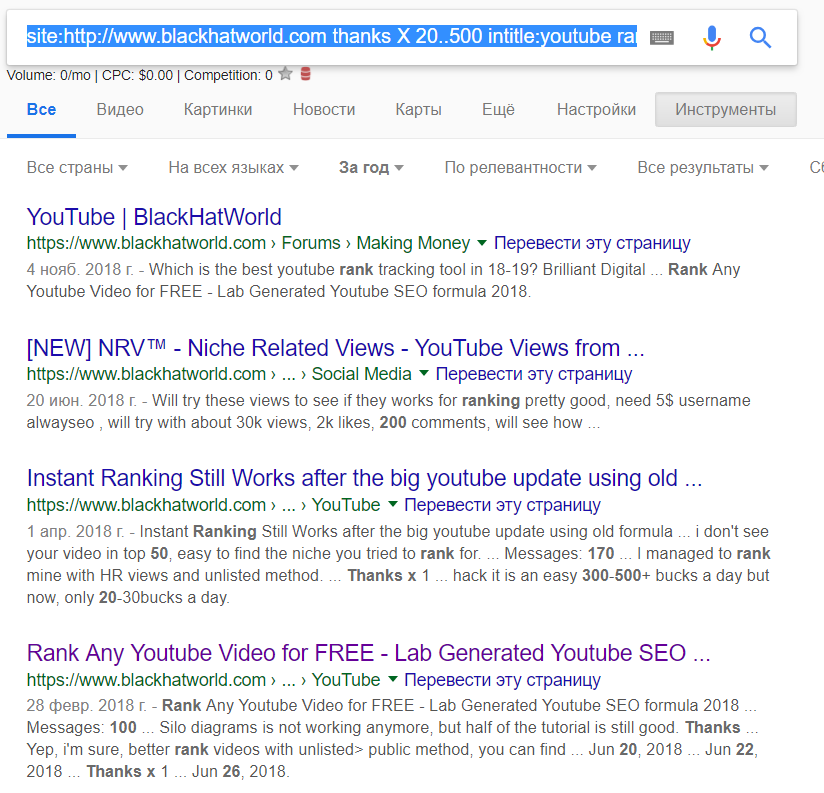Switch to the Новости tab
Image resolution: width=824 pixels, height=793 pixels.
pyautogui.click(x=324, y=109)
